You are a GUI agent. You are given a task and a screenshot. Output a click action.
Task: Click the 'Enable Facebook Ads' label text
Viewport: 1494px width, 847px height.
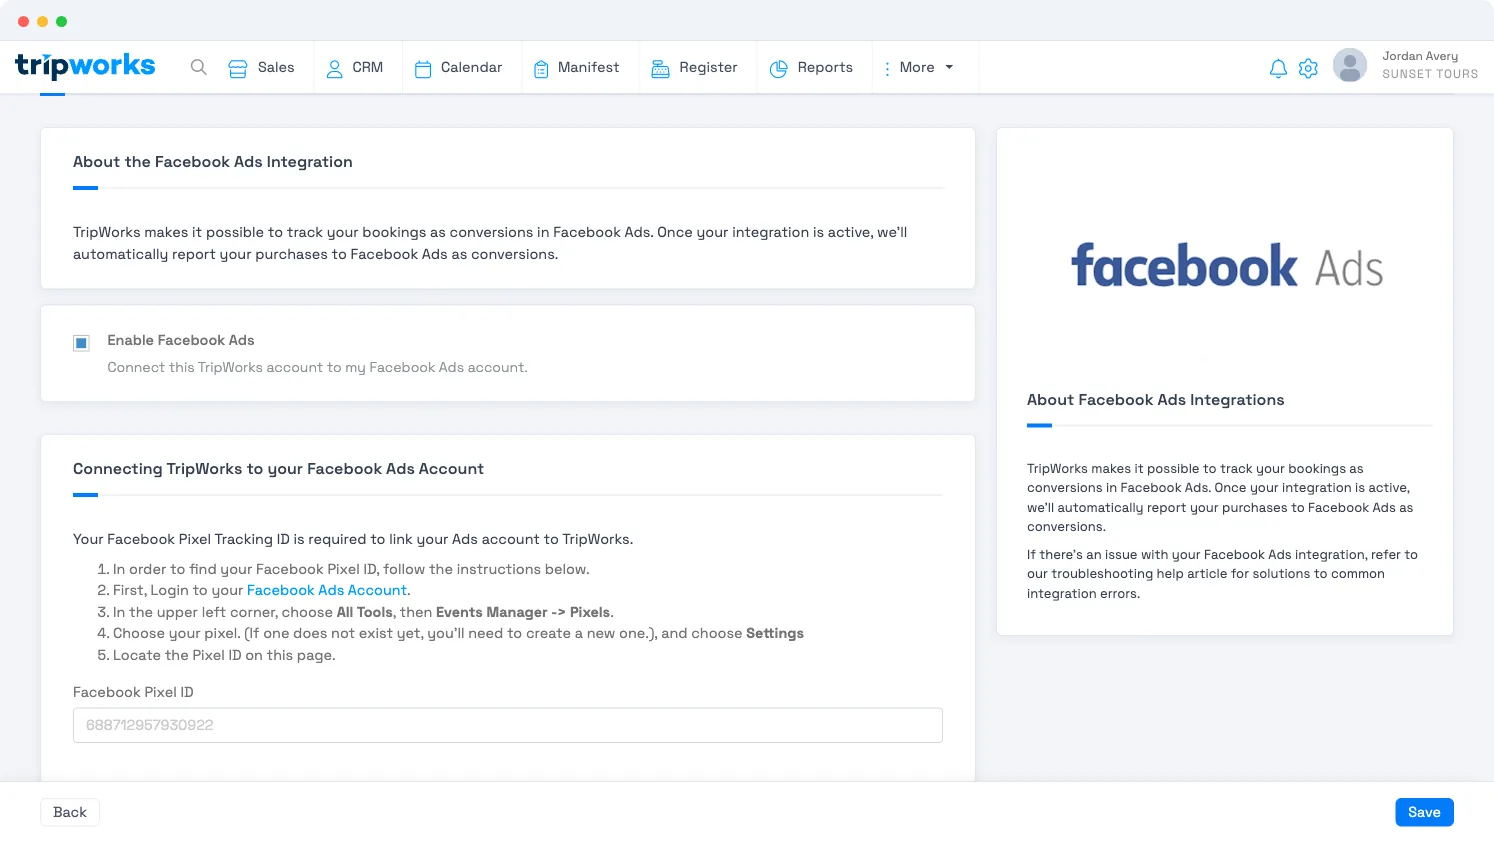(181, 340)
